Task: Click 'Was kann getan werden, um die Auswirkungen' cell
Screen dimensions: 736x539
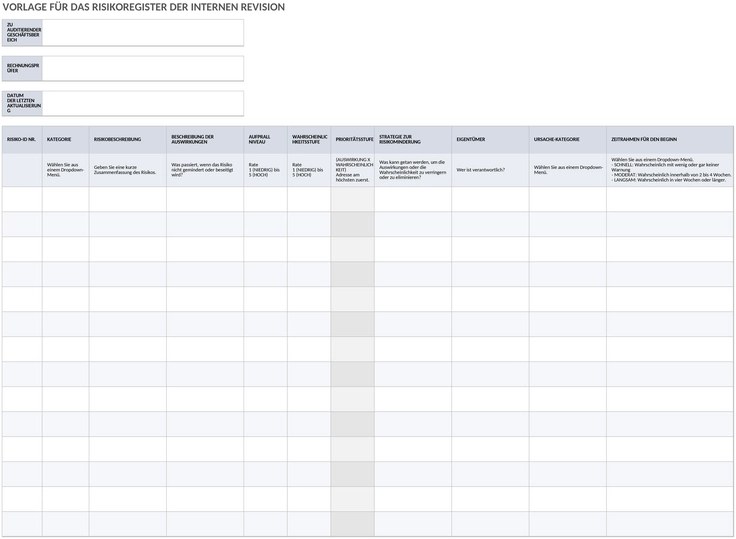Action: coord(413,170)
